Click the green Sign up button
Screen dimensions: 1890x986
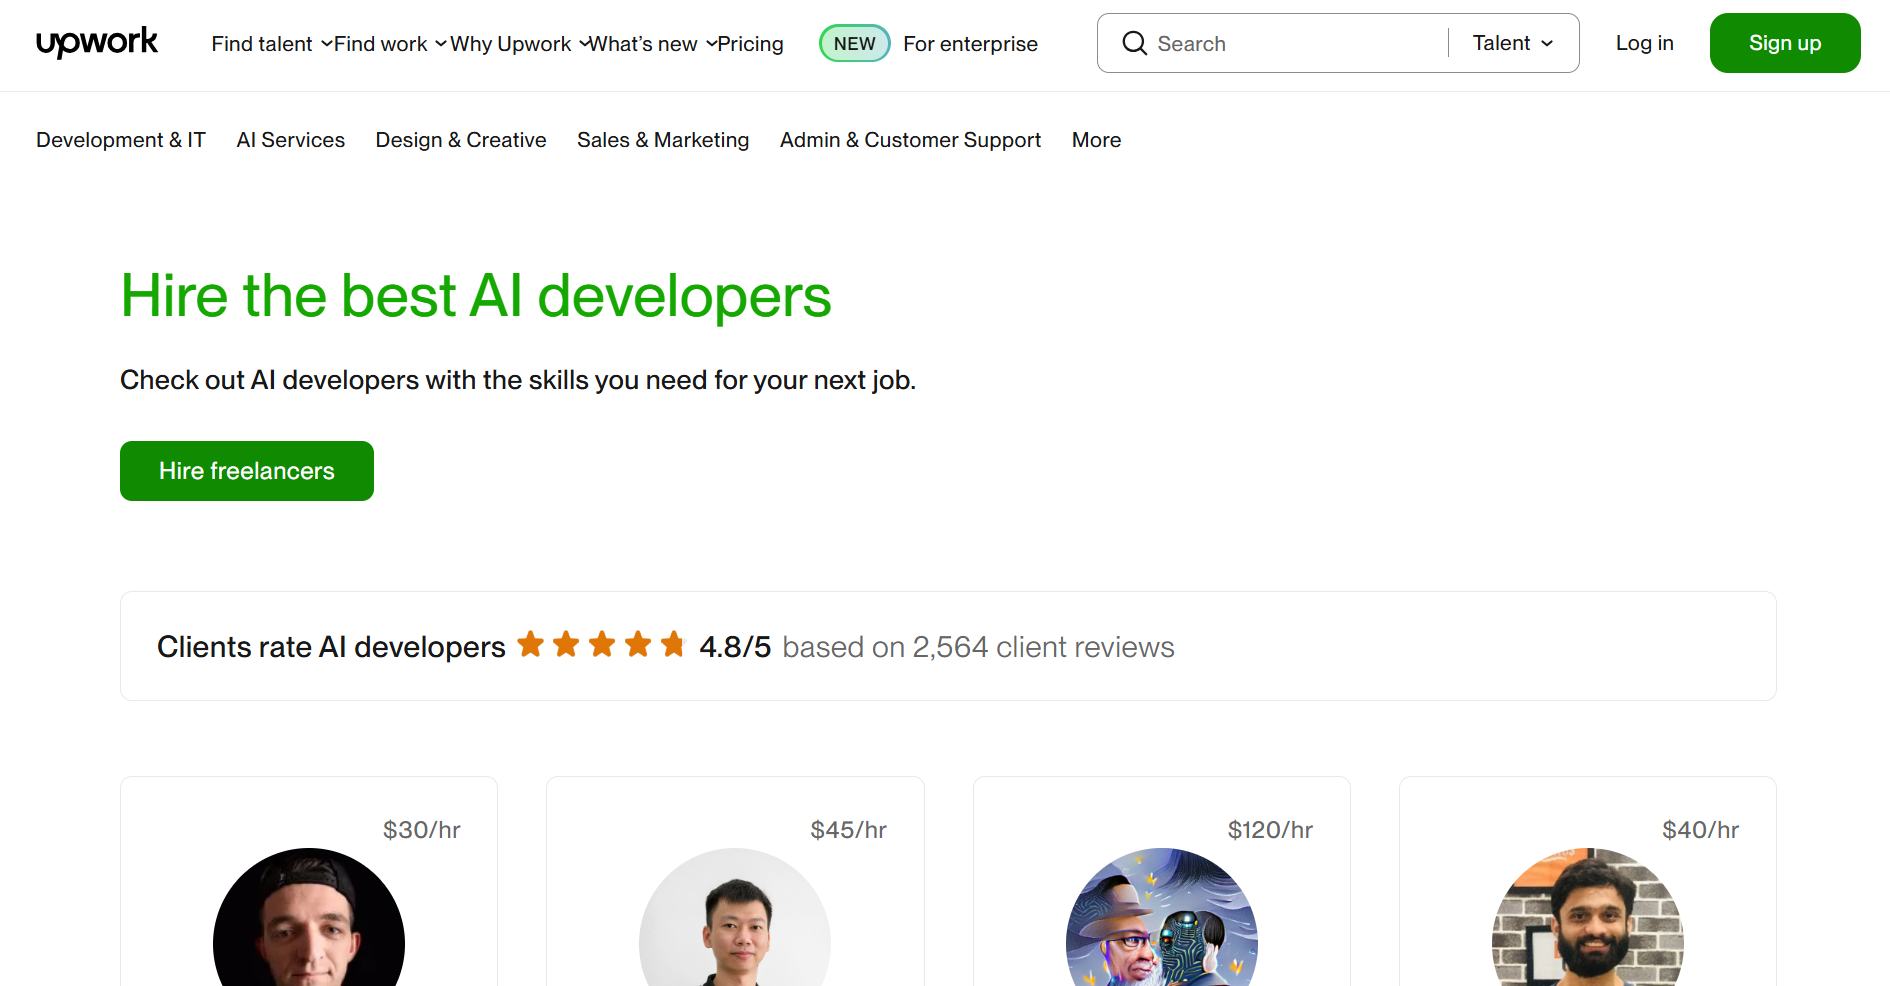1784,43
